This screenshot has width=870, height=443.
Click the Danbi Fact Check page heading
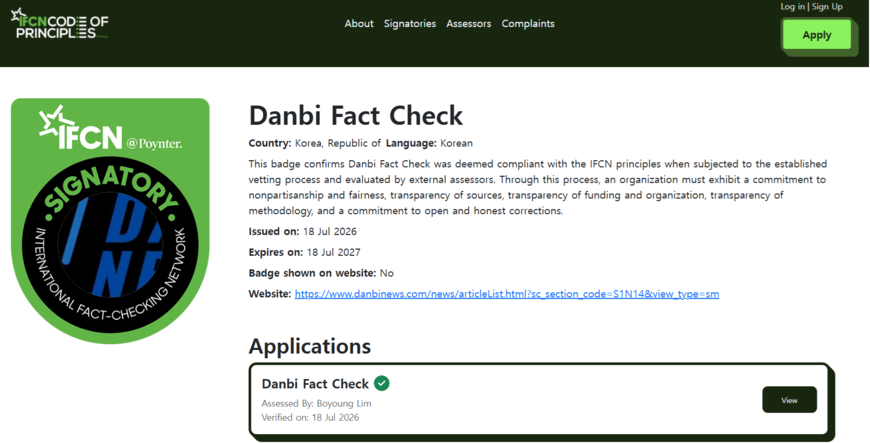pyautogui.click(x=356, y=115)
